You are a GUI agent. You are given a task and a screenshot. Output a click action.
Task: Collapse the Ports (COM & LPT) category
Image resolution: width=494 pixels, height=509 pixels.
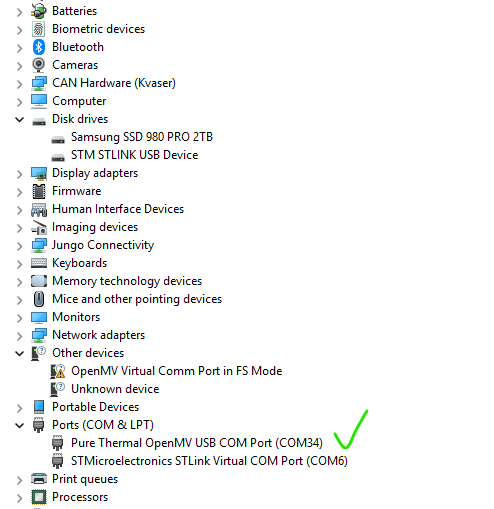[x=20, y=425]
